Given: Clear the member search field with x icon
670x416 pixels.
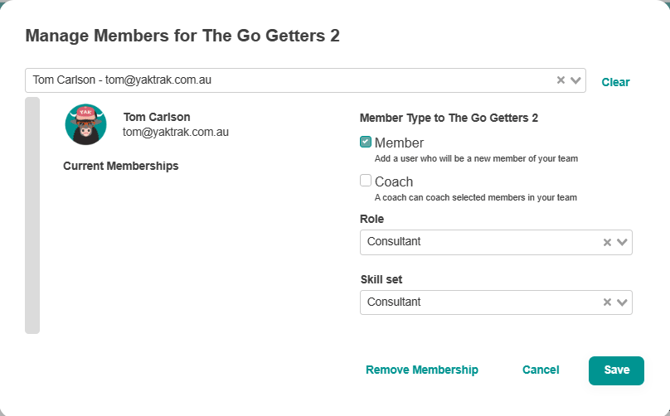Looking at the screenshot, I should coord(561,81).
